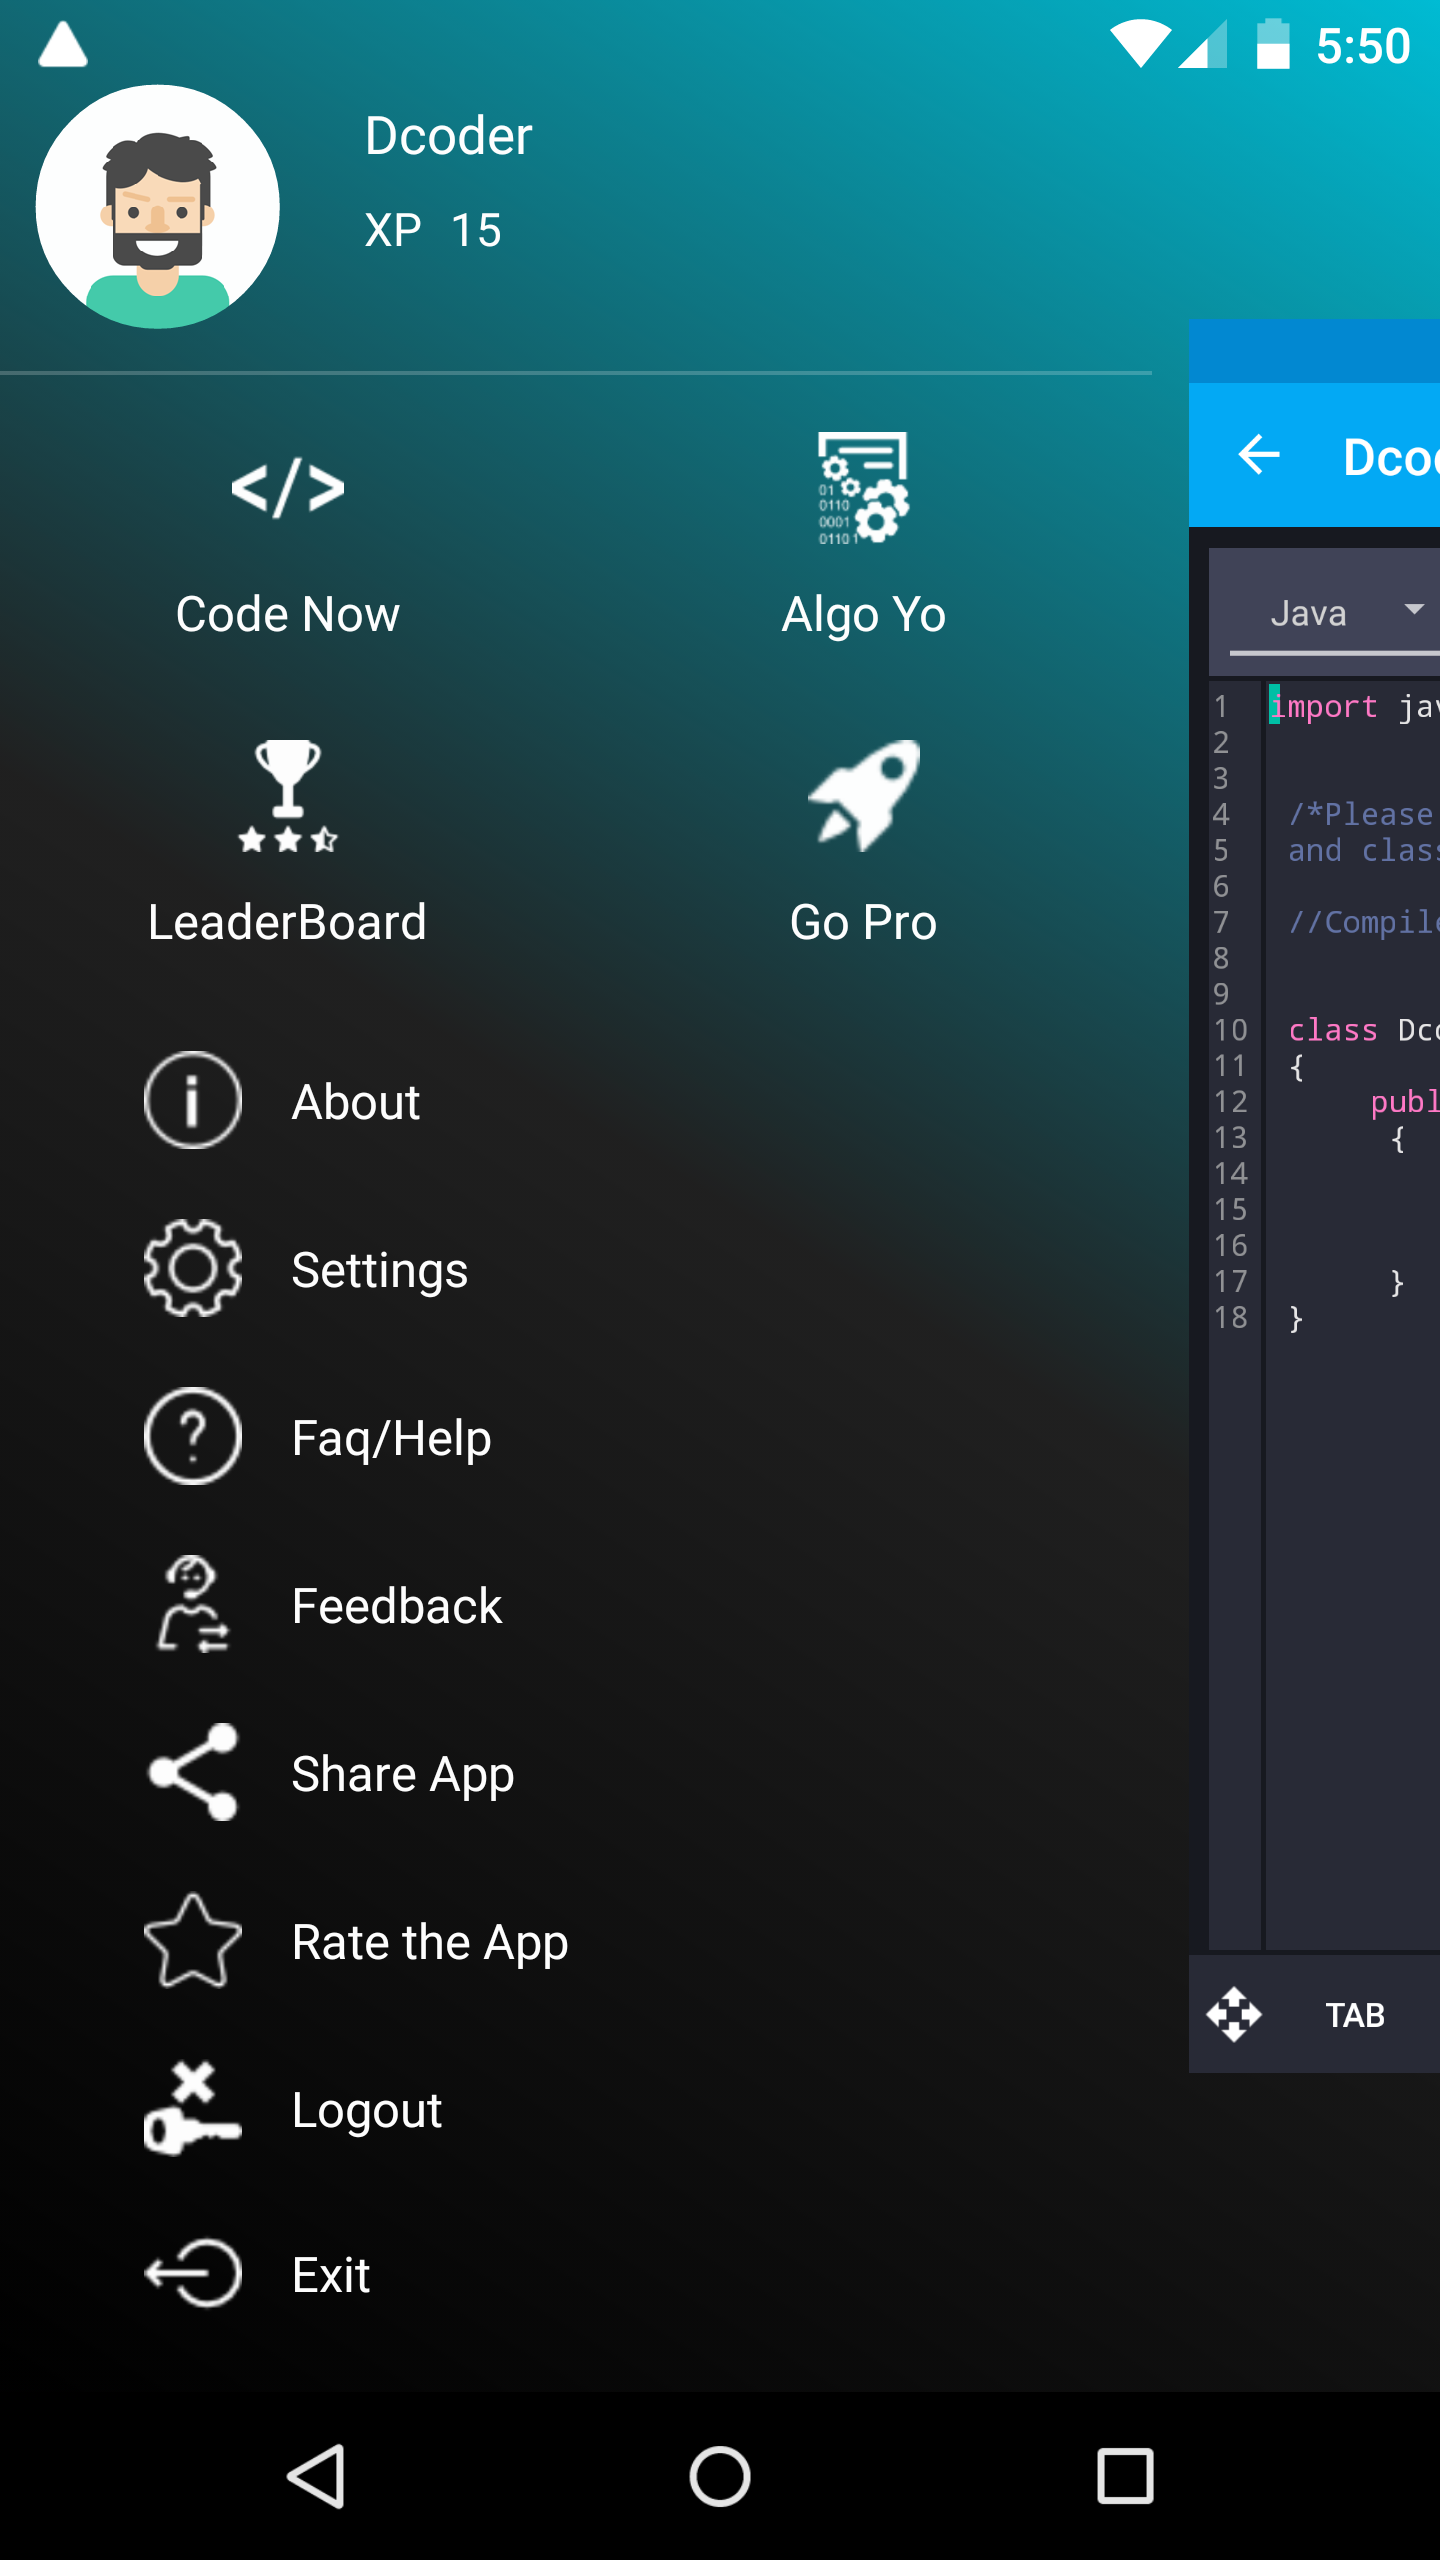Open the Settings gear icon
Viewport: 1440px width, 2560px height.
point(193,1268)
